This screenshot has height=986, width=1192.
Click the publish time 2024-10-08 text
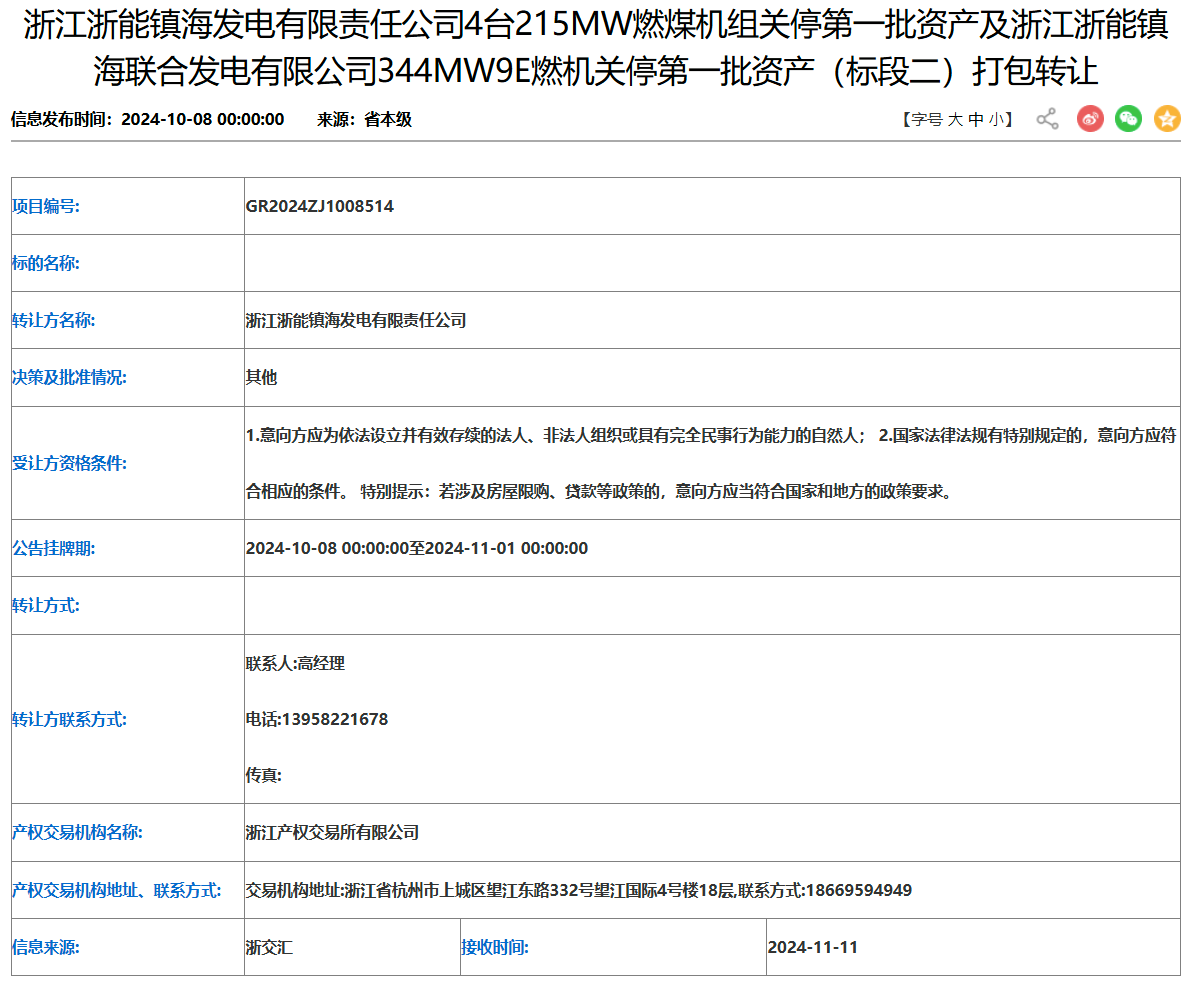pos(202,119)
